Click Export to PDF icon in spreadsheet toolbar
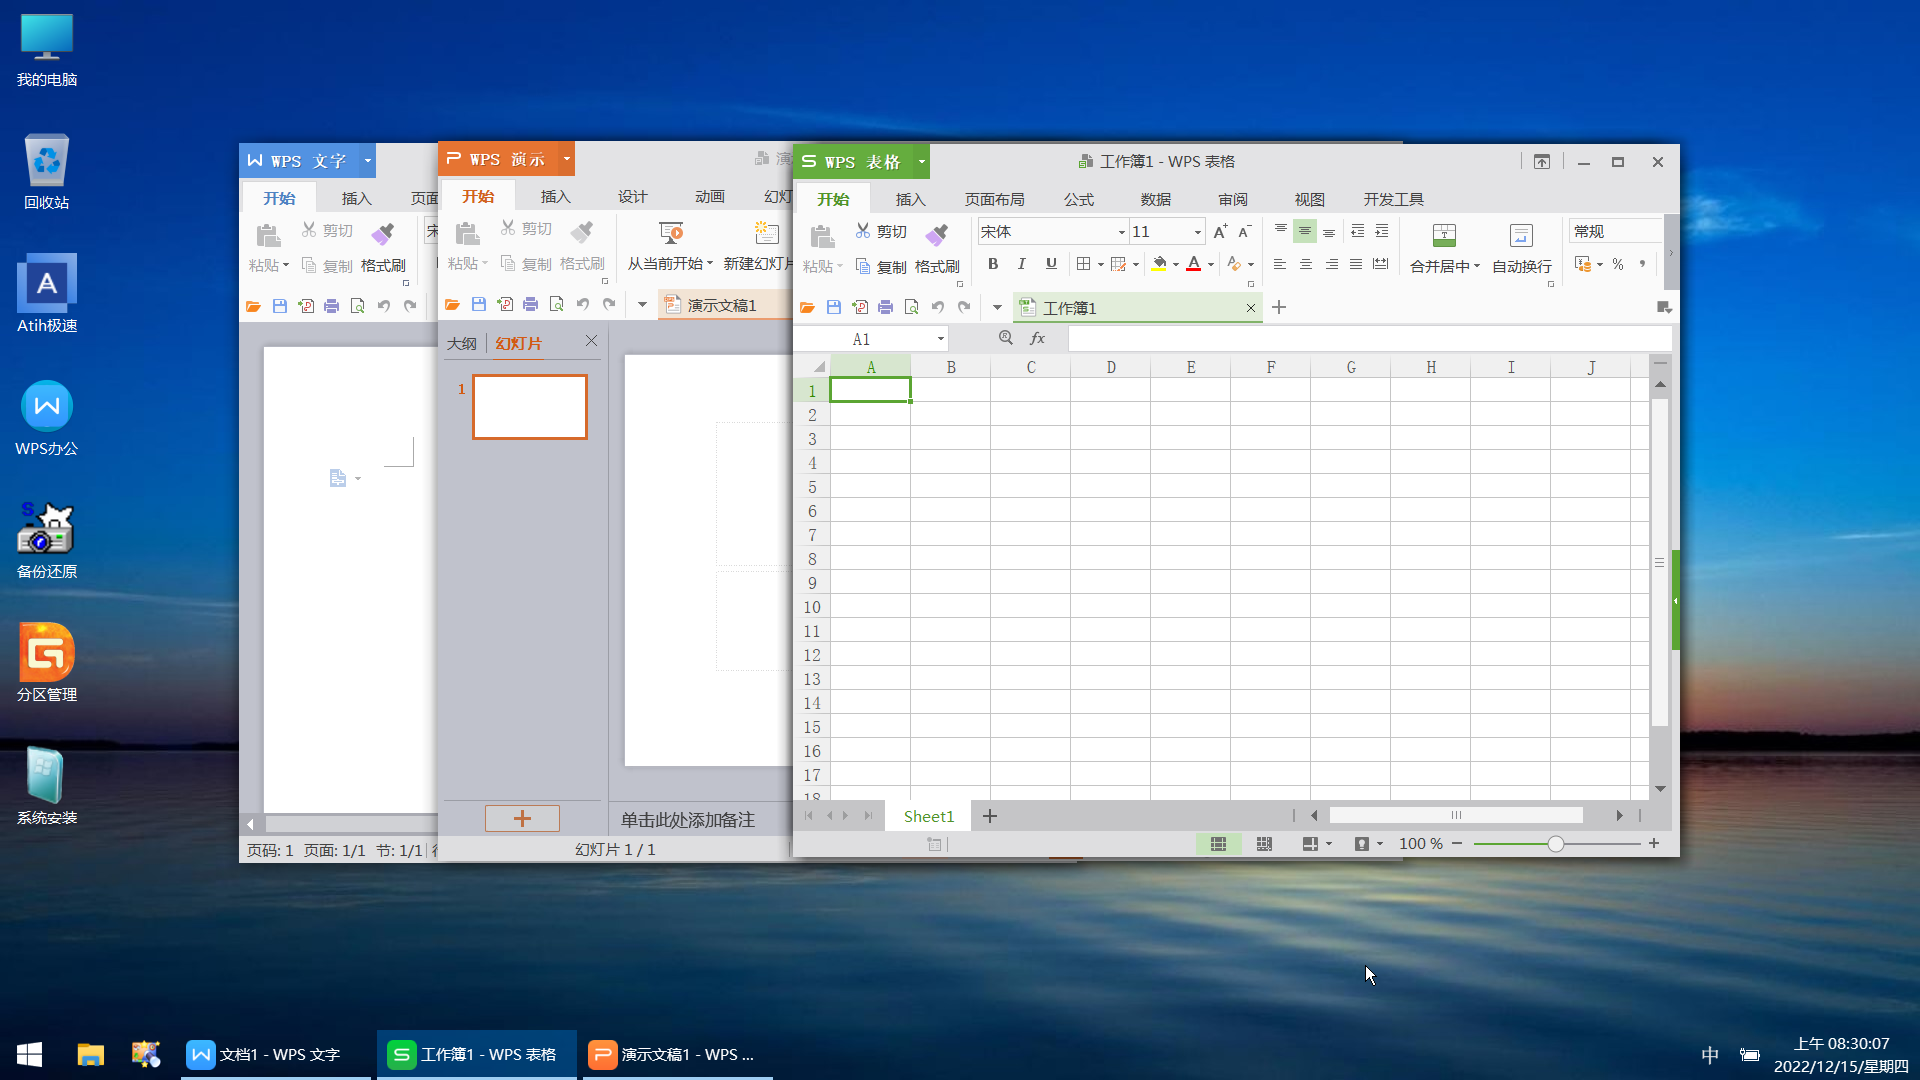Viewport: 1920px width, 1080px height. click(860, 307)
